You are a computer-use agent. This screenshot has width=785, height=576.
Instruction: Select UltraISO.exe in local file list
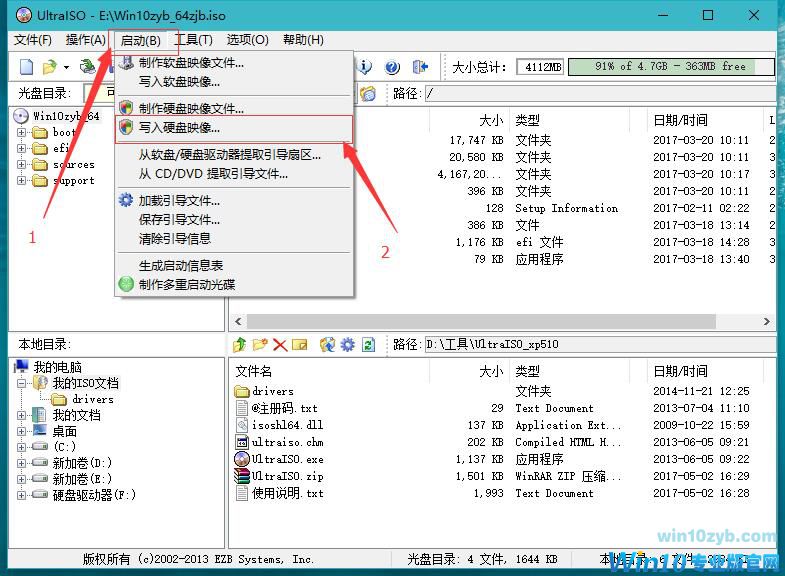pos(287,459)
